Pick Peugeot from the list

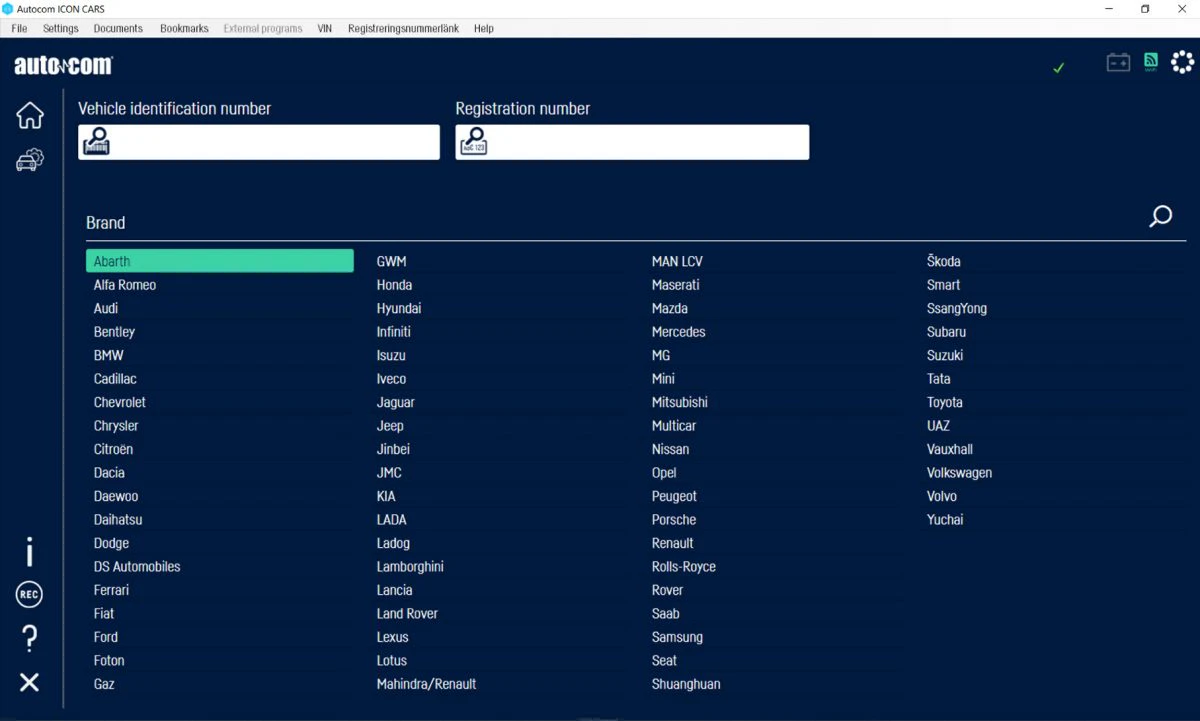pos(674,496)
